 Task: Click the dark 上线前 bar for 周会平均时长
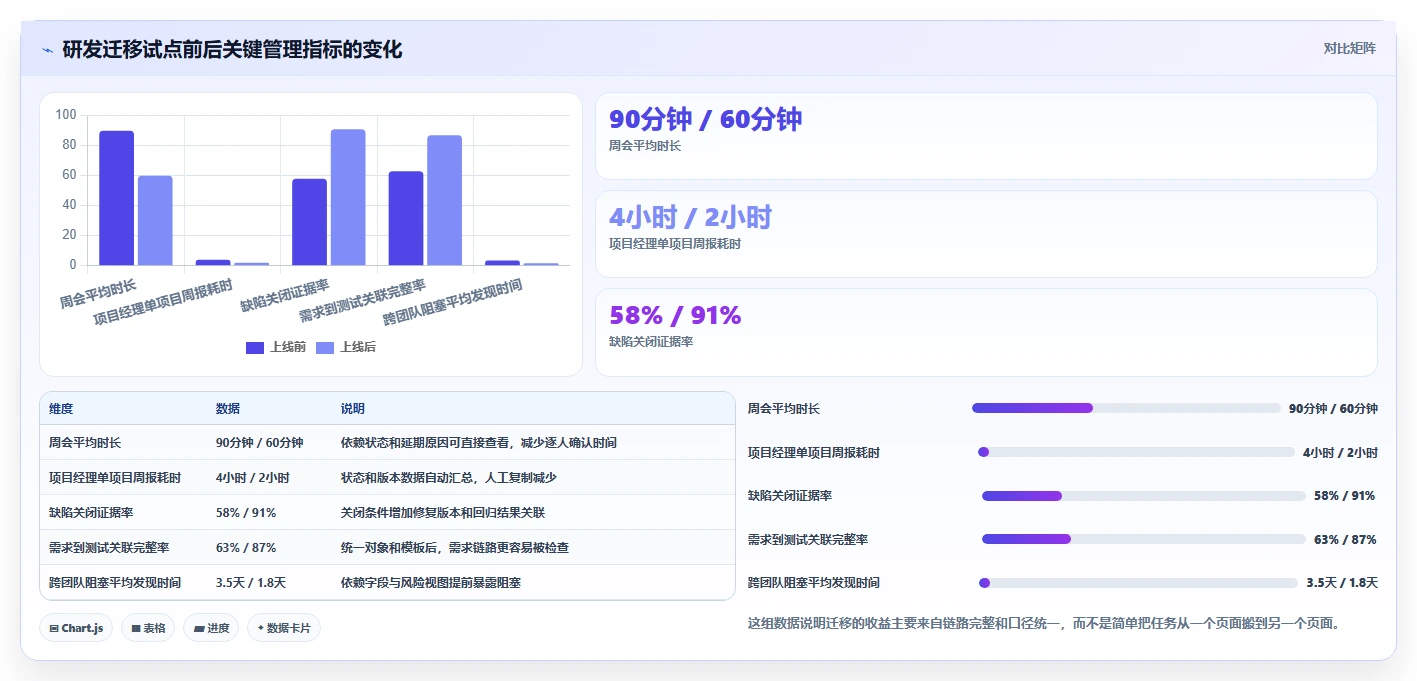116,198
